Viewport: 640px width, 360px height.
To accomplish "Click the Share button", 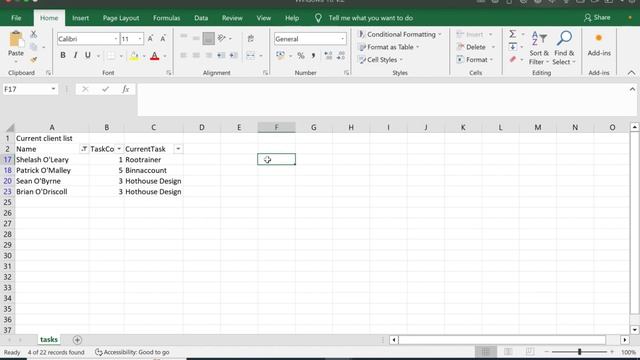I will coord(597,18).
